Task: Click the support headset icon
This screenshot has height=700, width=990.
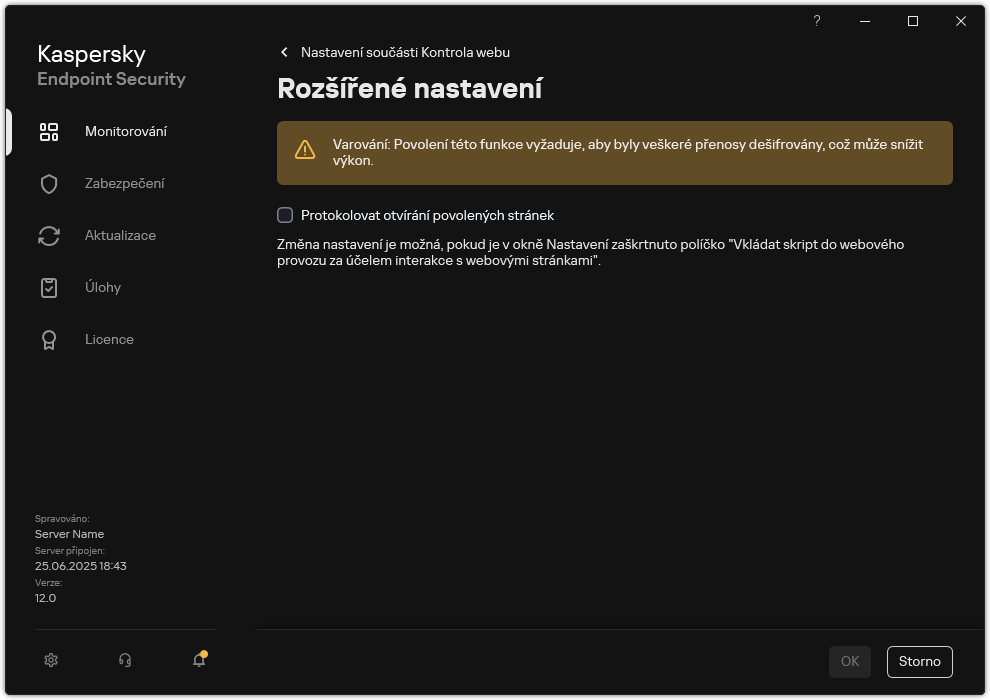Action: pyautogui.click(x=124, y=660)
